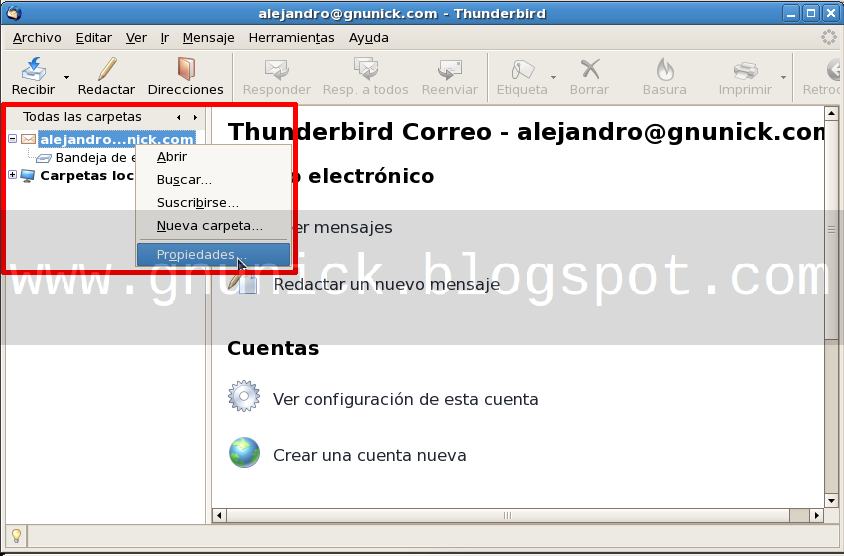Click the Recibir mail download icon
Screen dimensions: 844x556
[x=33, y=69]
